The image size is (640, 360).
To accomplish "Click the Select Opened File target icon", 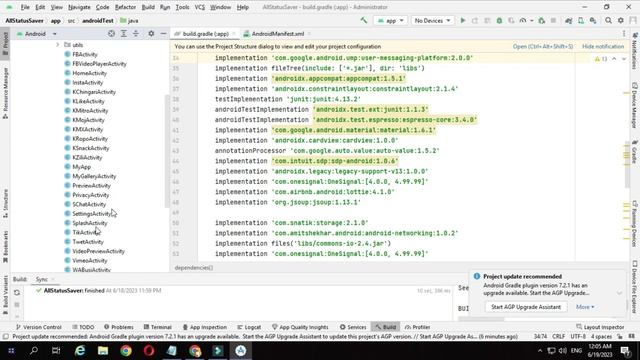I will point(111,33).
